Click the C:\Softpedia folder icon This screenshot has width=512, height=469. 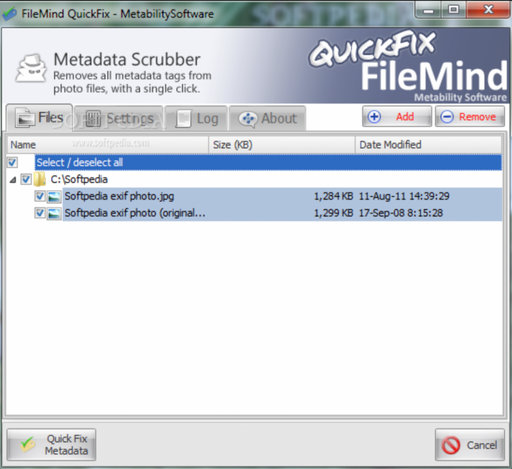40,179
